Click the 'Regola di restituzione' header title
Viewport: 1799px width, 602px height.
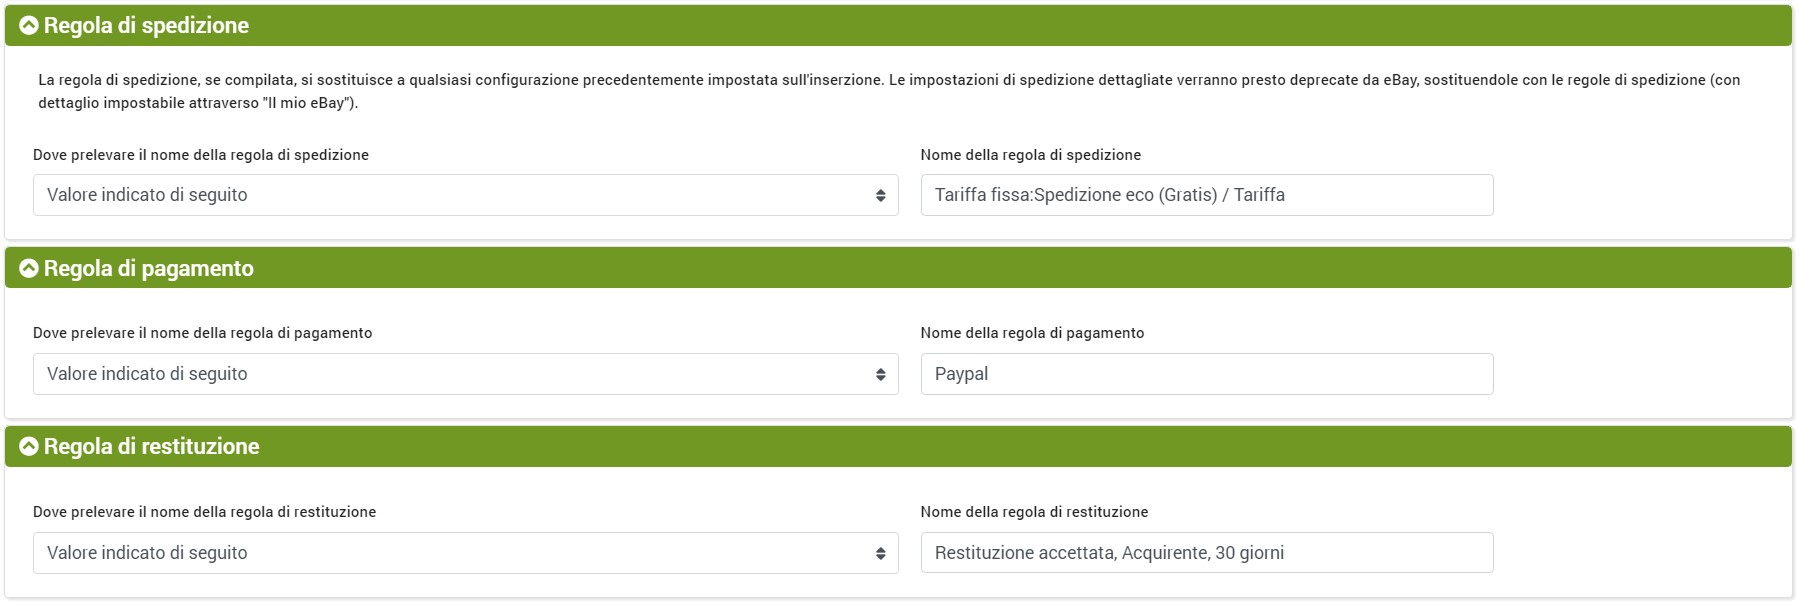tap(151, 447)
